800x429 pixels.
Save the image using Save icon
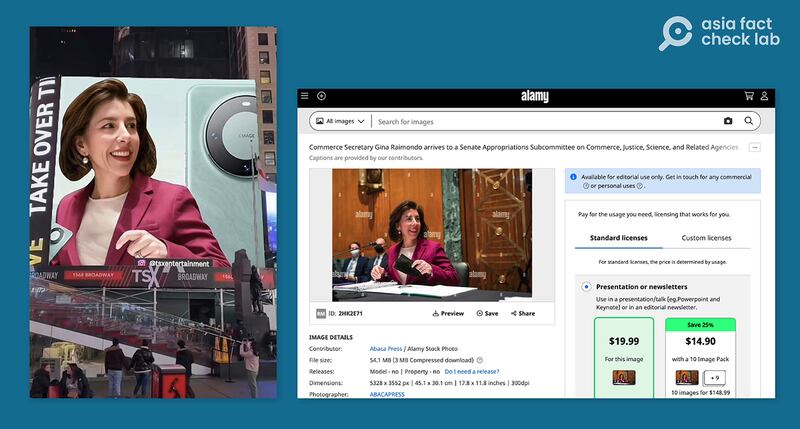pos(486,313)
